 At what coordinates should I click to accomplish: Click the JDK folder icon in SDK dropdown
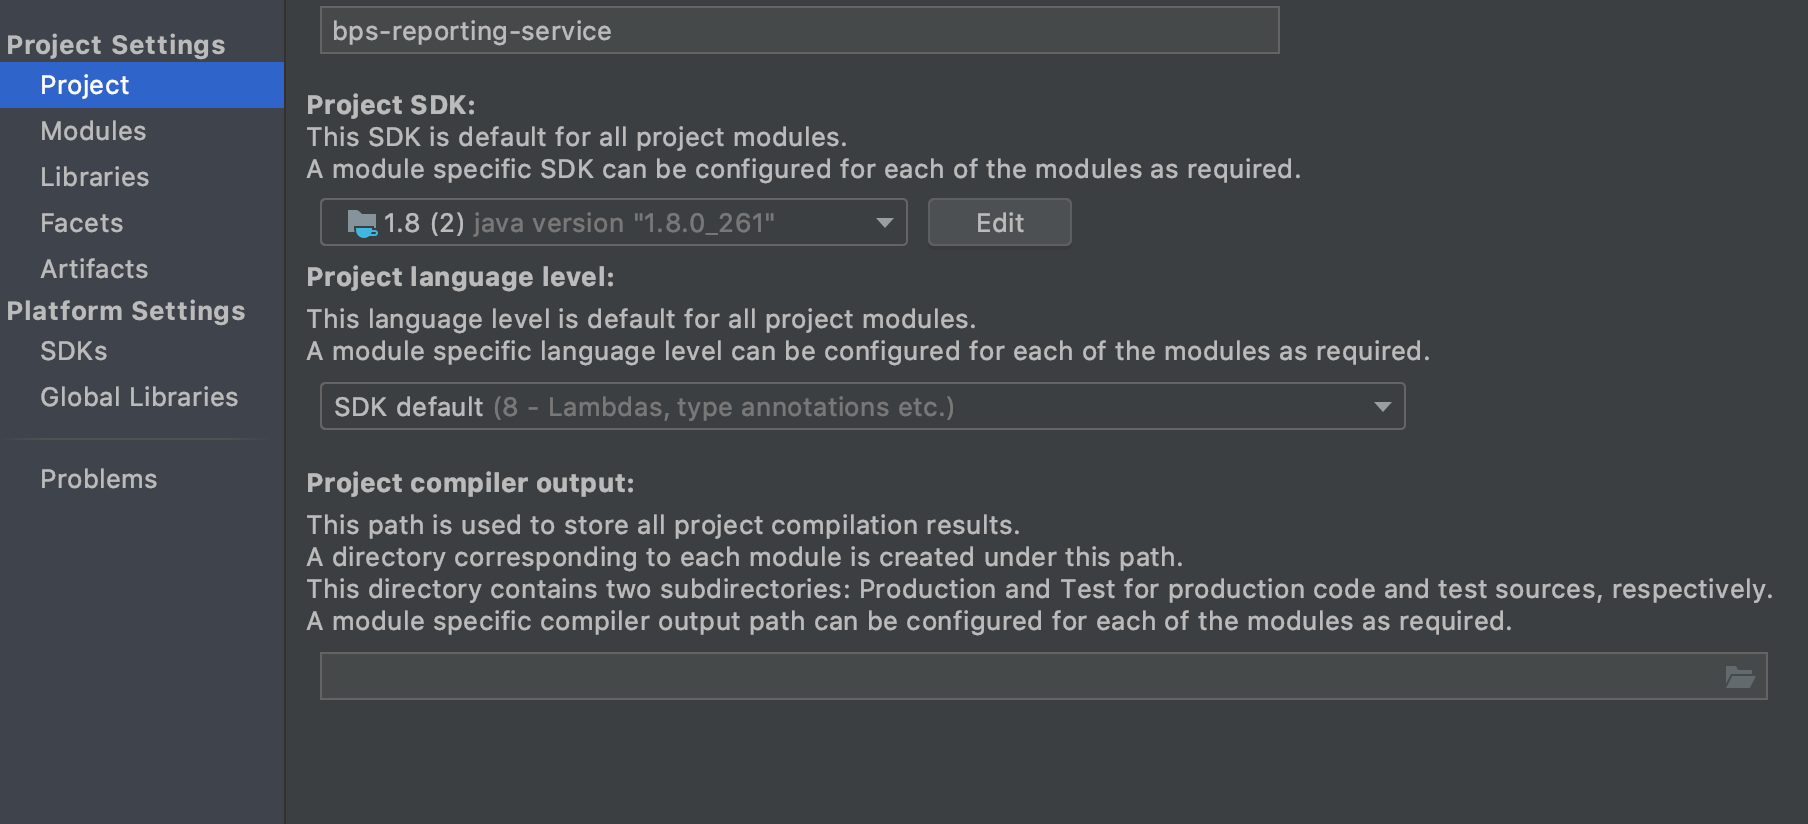click(361, 223)
